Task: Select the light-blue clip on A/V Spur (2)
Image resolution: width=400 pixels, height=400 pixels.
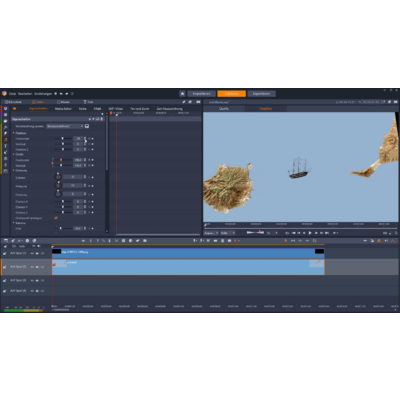Action: (x=188, y=267)
